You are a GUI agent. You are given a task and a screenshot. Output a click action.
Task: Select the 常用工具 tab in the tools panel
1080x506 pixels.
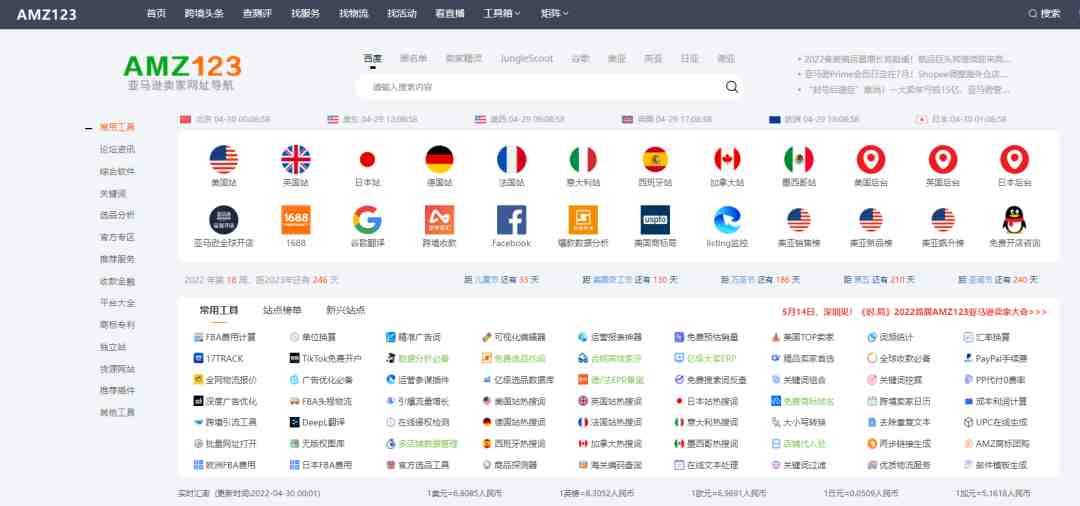[x=219, y=310]
